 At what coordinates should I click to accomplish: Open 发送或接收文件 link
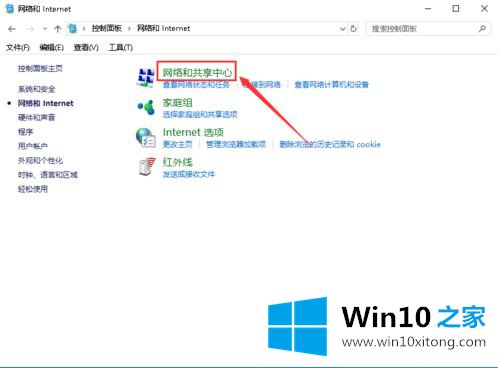pos(189,174)
